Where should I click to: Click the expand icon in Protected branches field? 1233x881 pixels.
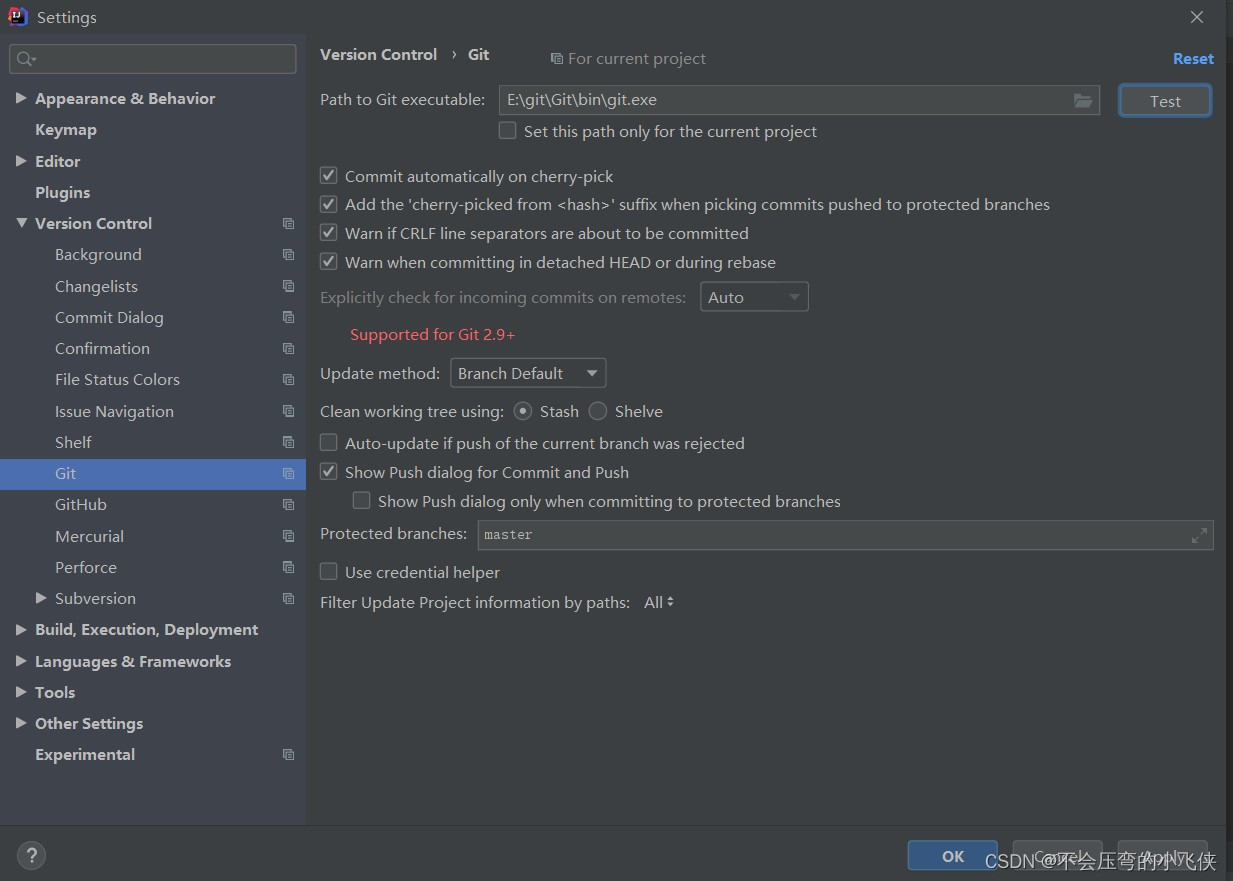coord(1199,536)
